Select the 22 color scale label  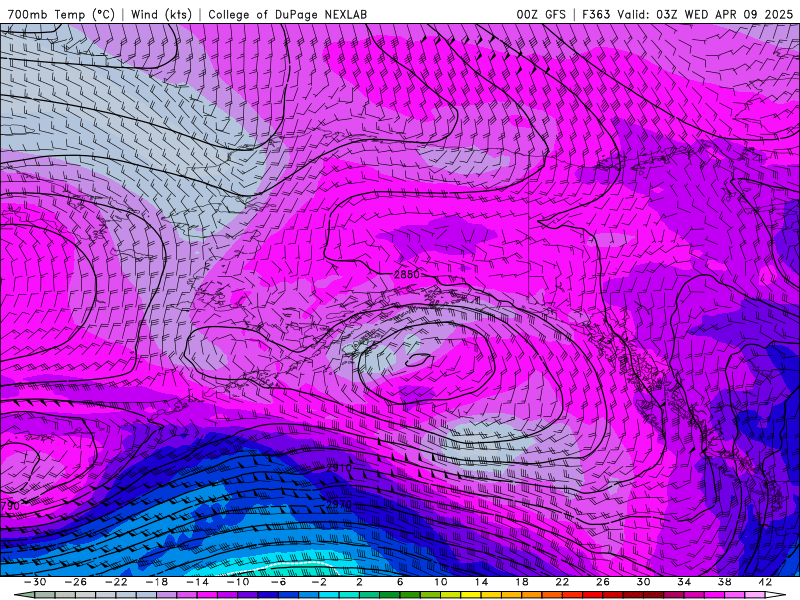562,582
